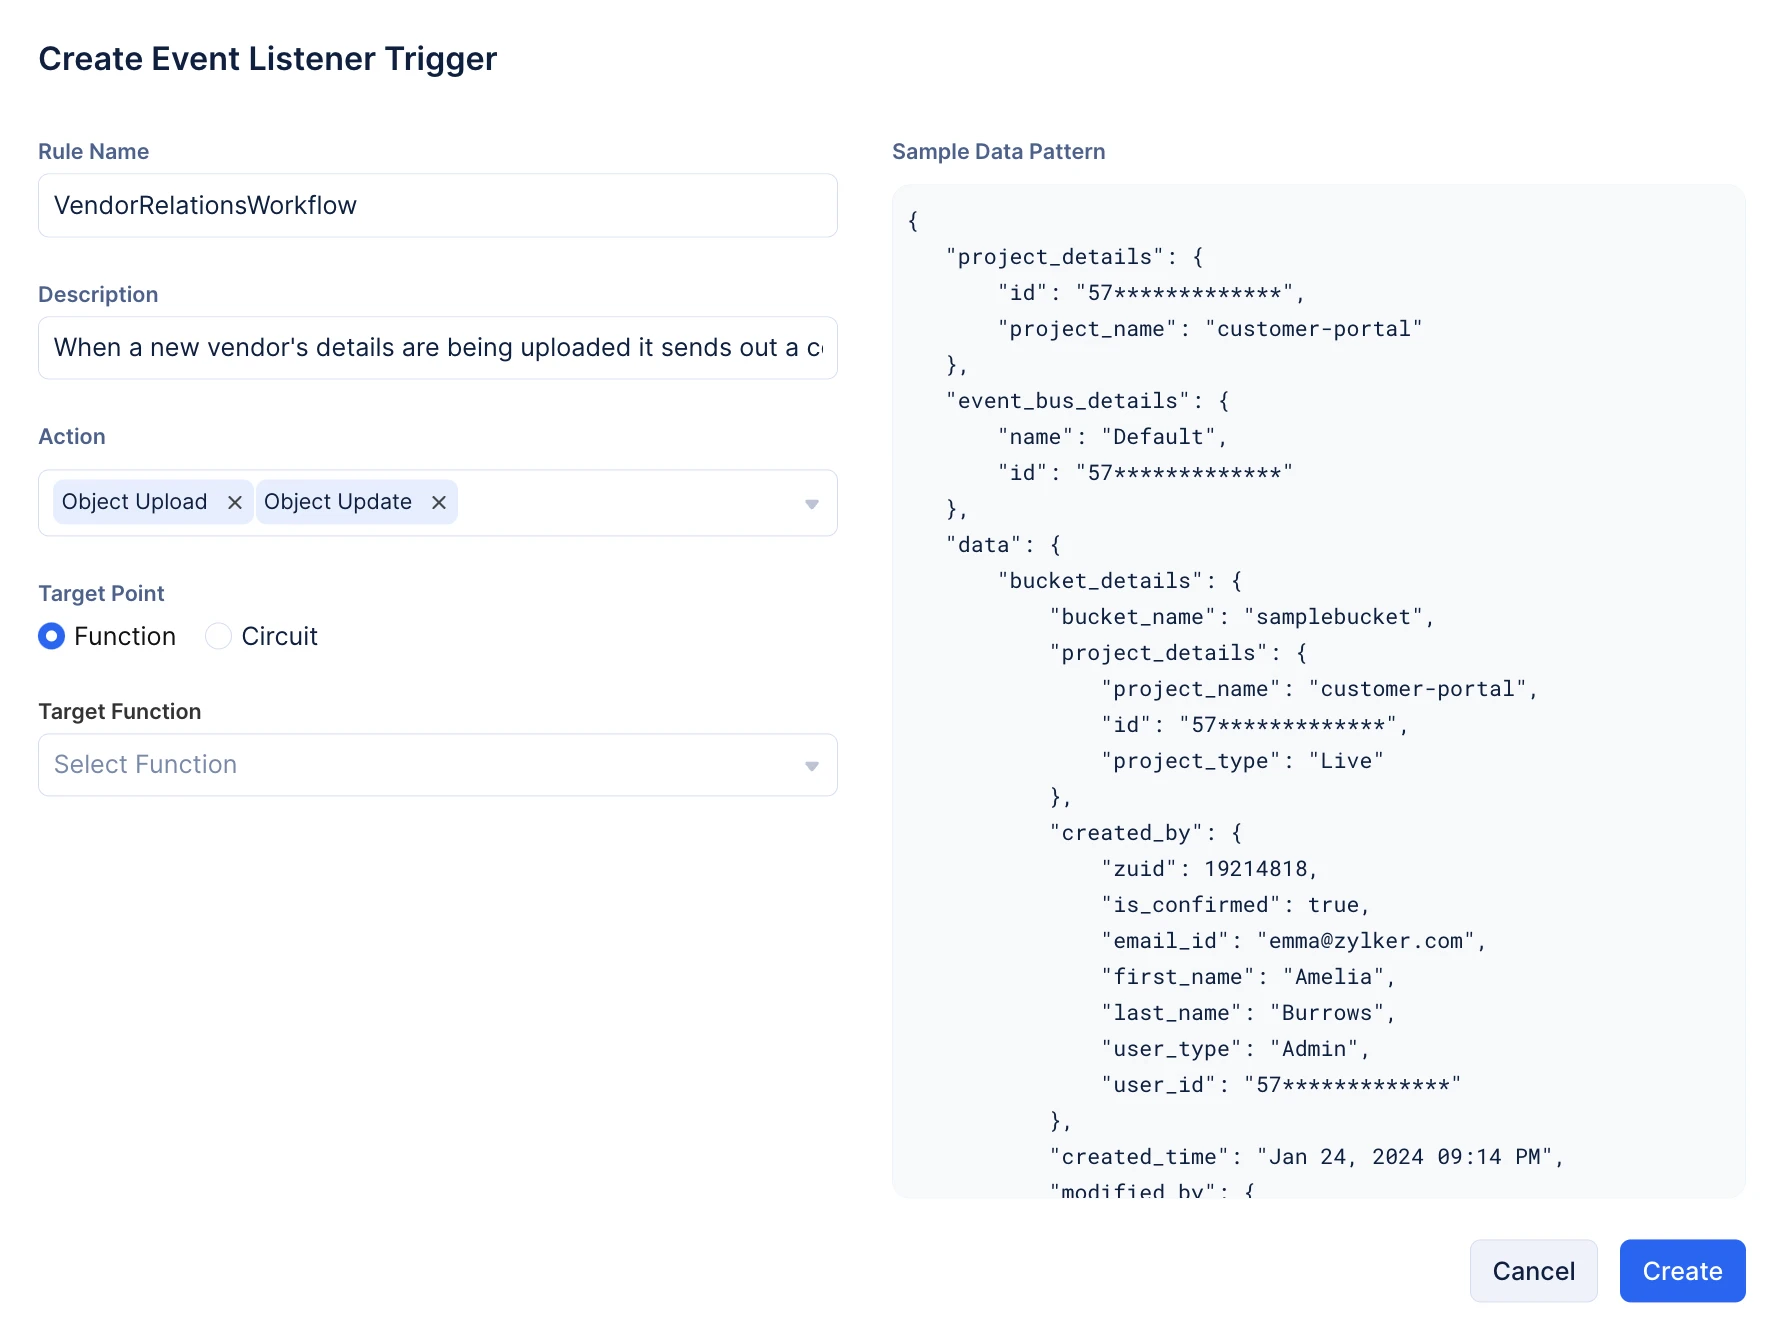Remove the Object Upload tag
Image resolution: width=1776 pixels, height=1338 pixels.
(235, 502)
